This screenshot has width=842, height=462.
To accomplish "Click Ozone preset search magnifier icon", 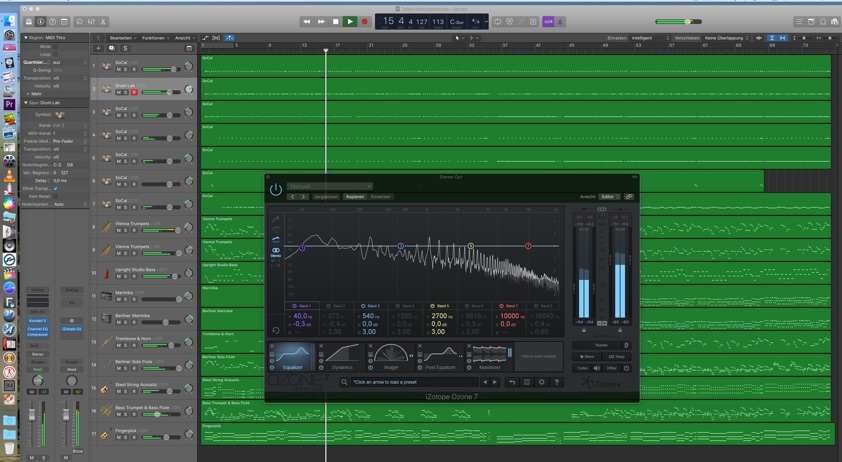I will point(344,382).
